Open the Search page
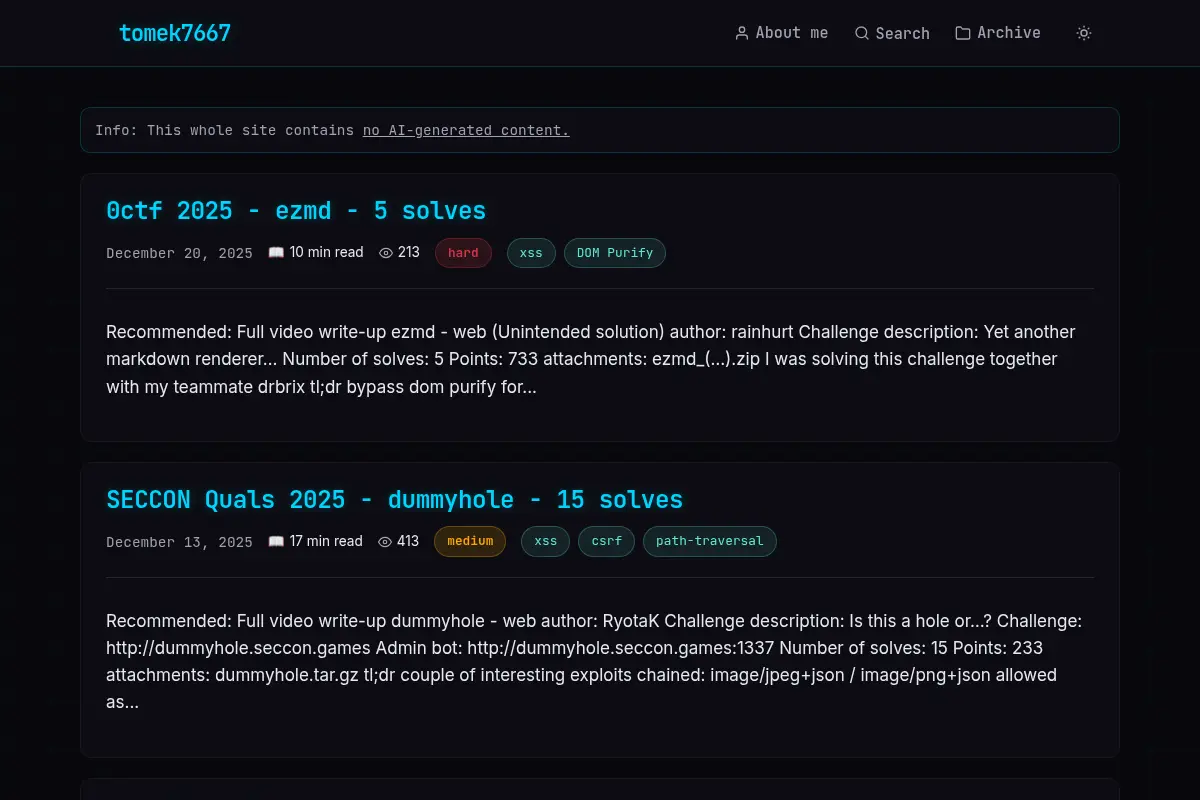This screenshot has width=1200, height=800. click(892, 33)
